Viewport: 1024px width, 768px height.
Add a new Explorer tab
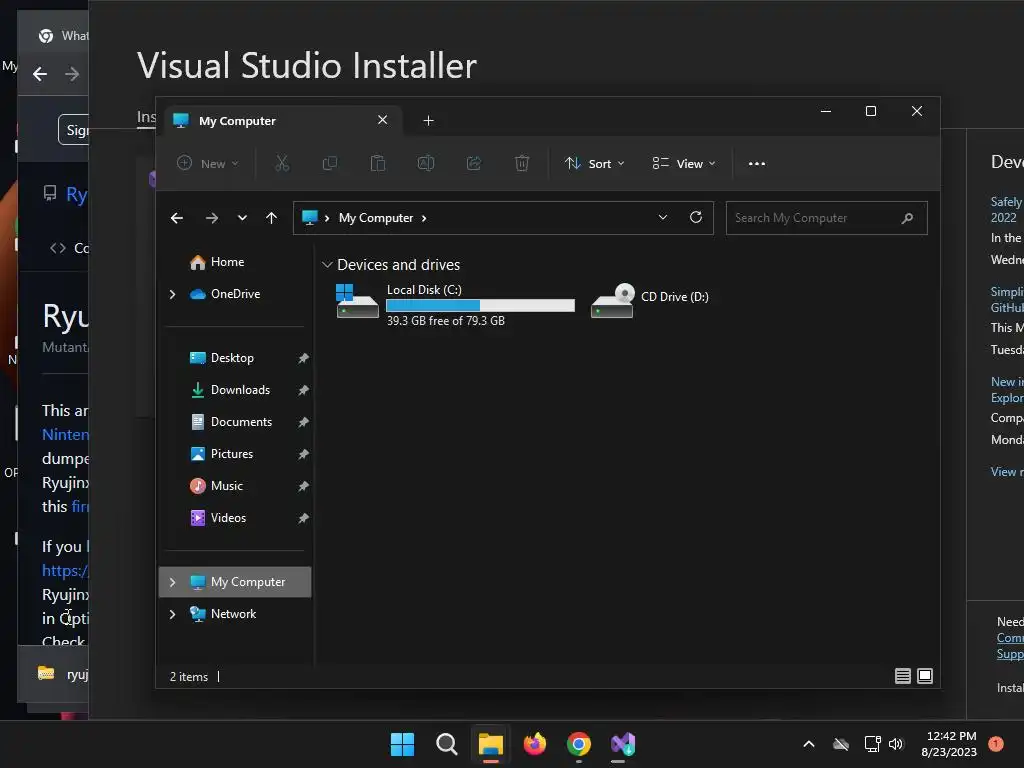pyautogui.click(x=428, y=121)
